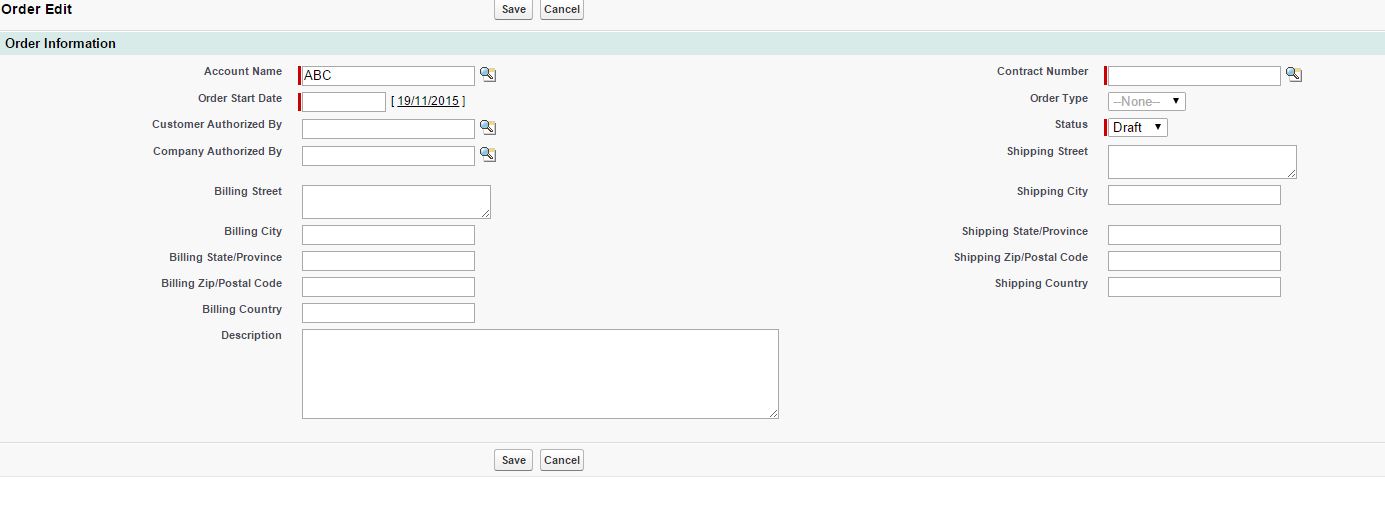The height and width of the screenshot is (505, 1385).
Task: Focus the Billing Street text area
Action: (x=396, y=202)
